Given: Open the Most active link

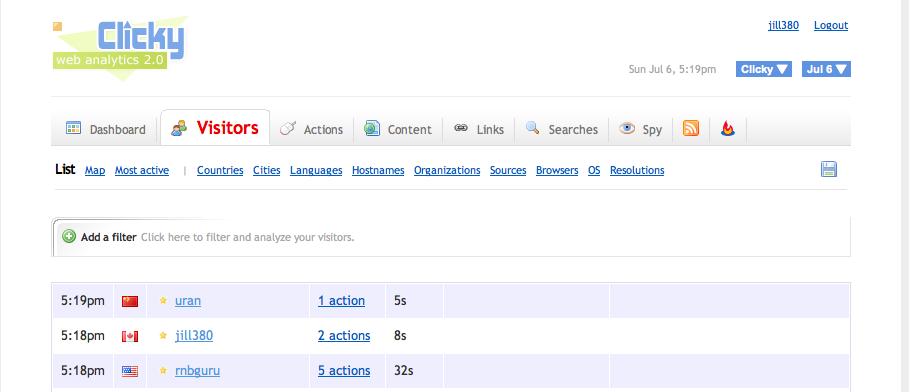Looking at the screenshot, I should (142, 170).
